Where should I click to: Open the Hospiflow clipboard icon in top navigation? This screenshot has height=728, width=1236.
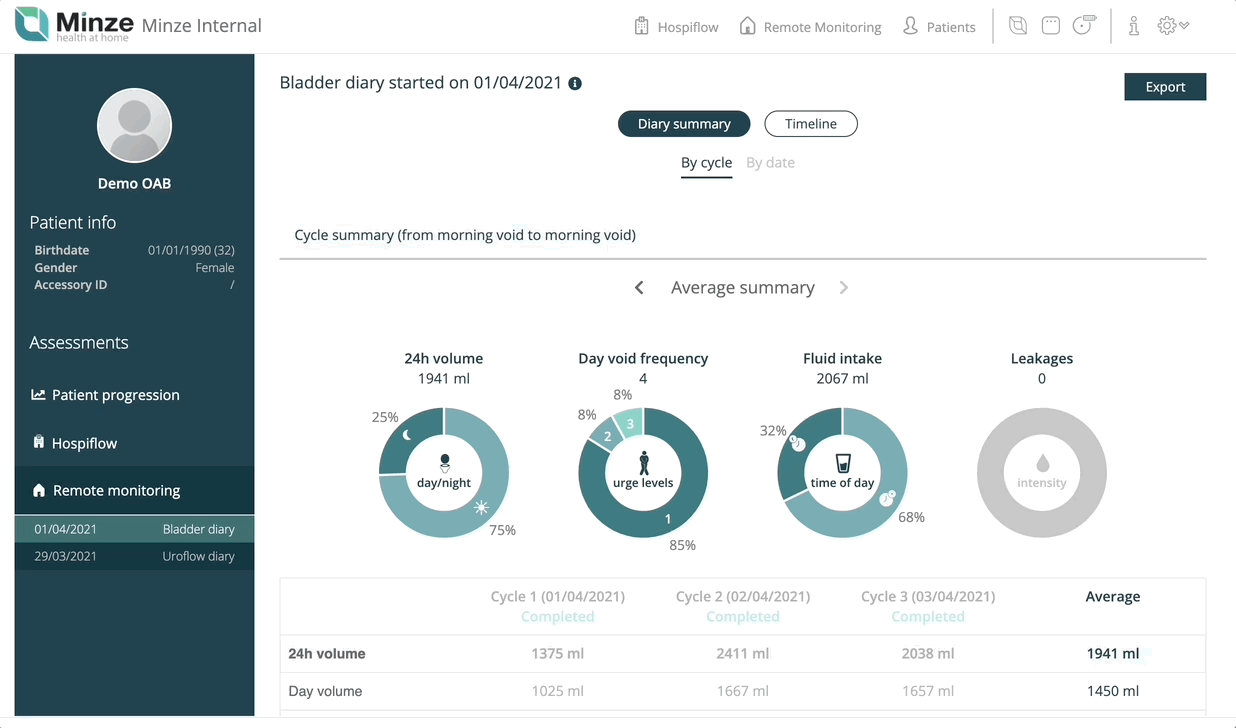[x=642, y=26]
